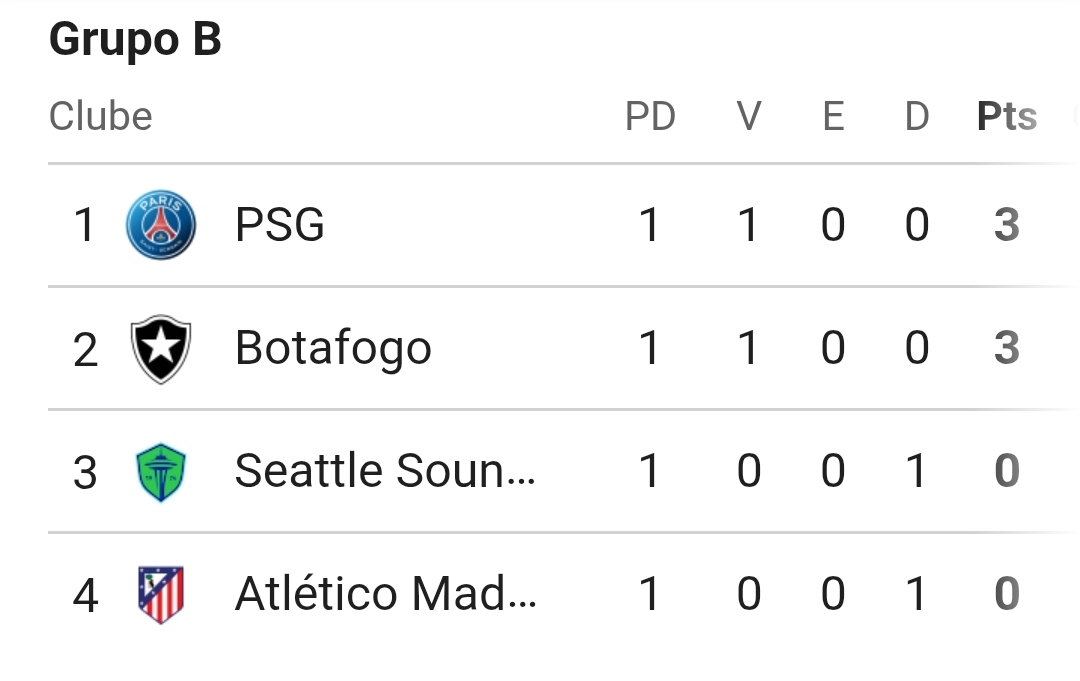Click the D losses column header
Viewport: 1080px width, 681px height.
pyautogui.click(x=917, y=117)
